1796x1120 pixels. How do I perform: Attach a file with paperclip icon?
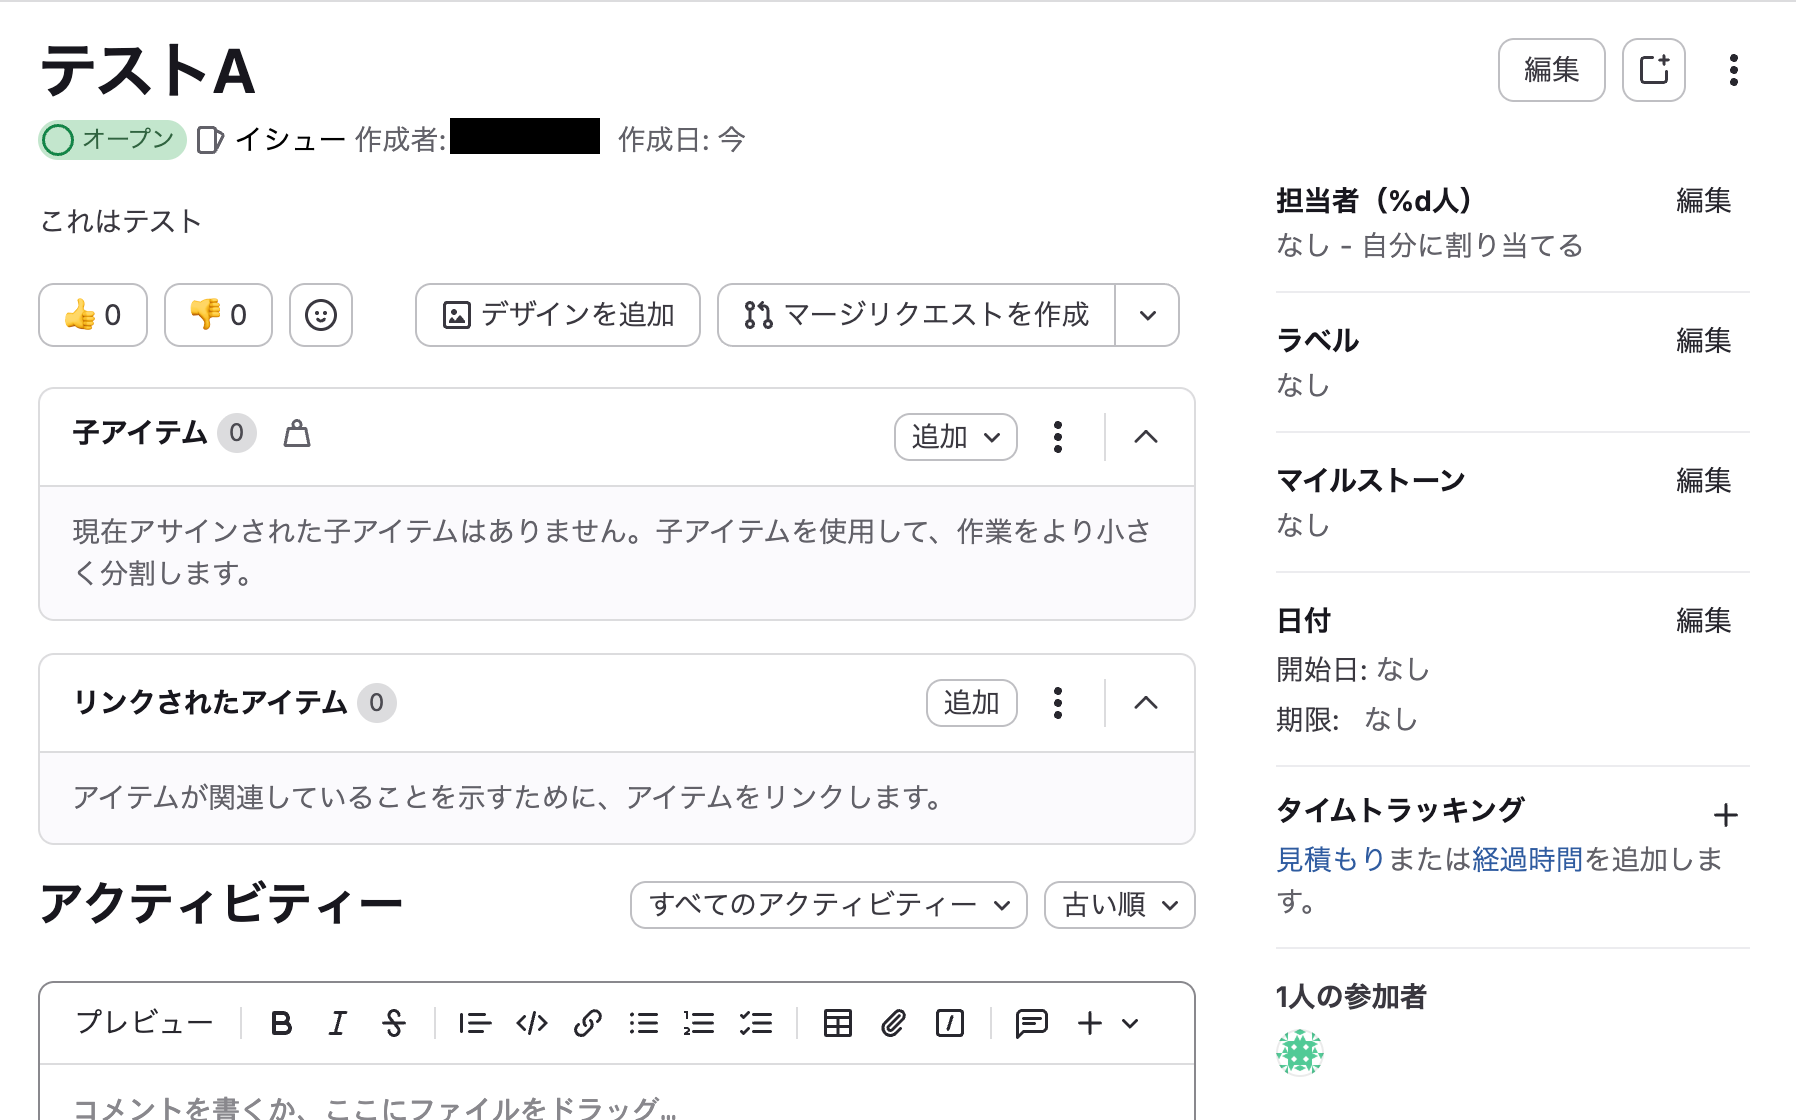[893, 1023]
